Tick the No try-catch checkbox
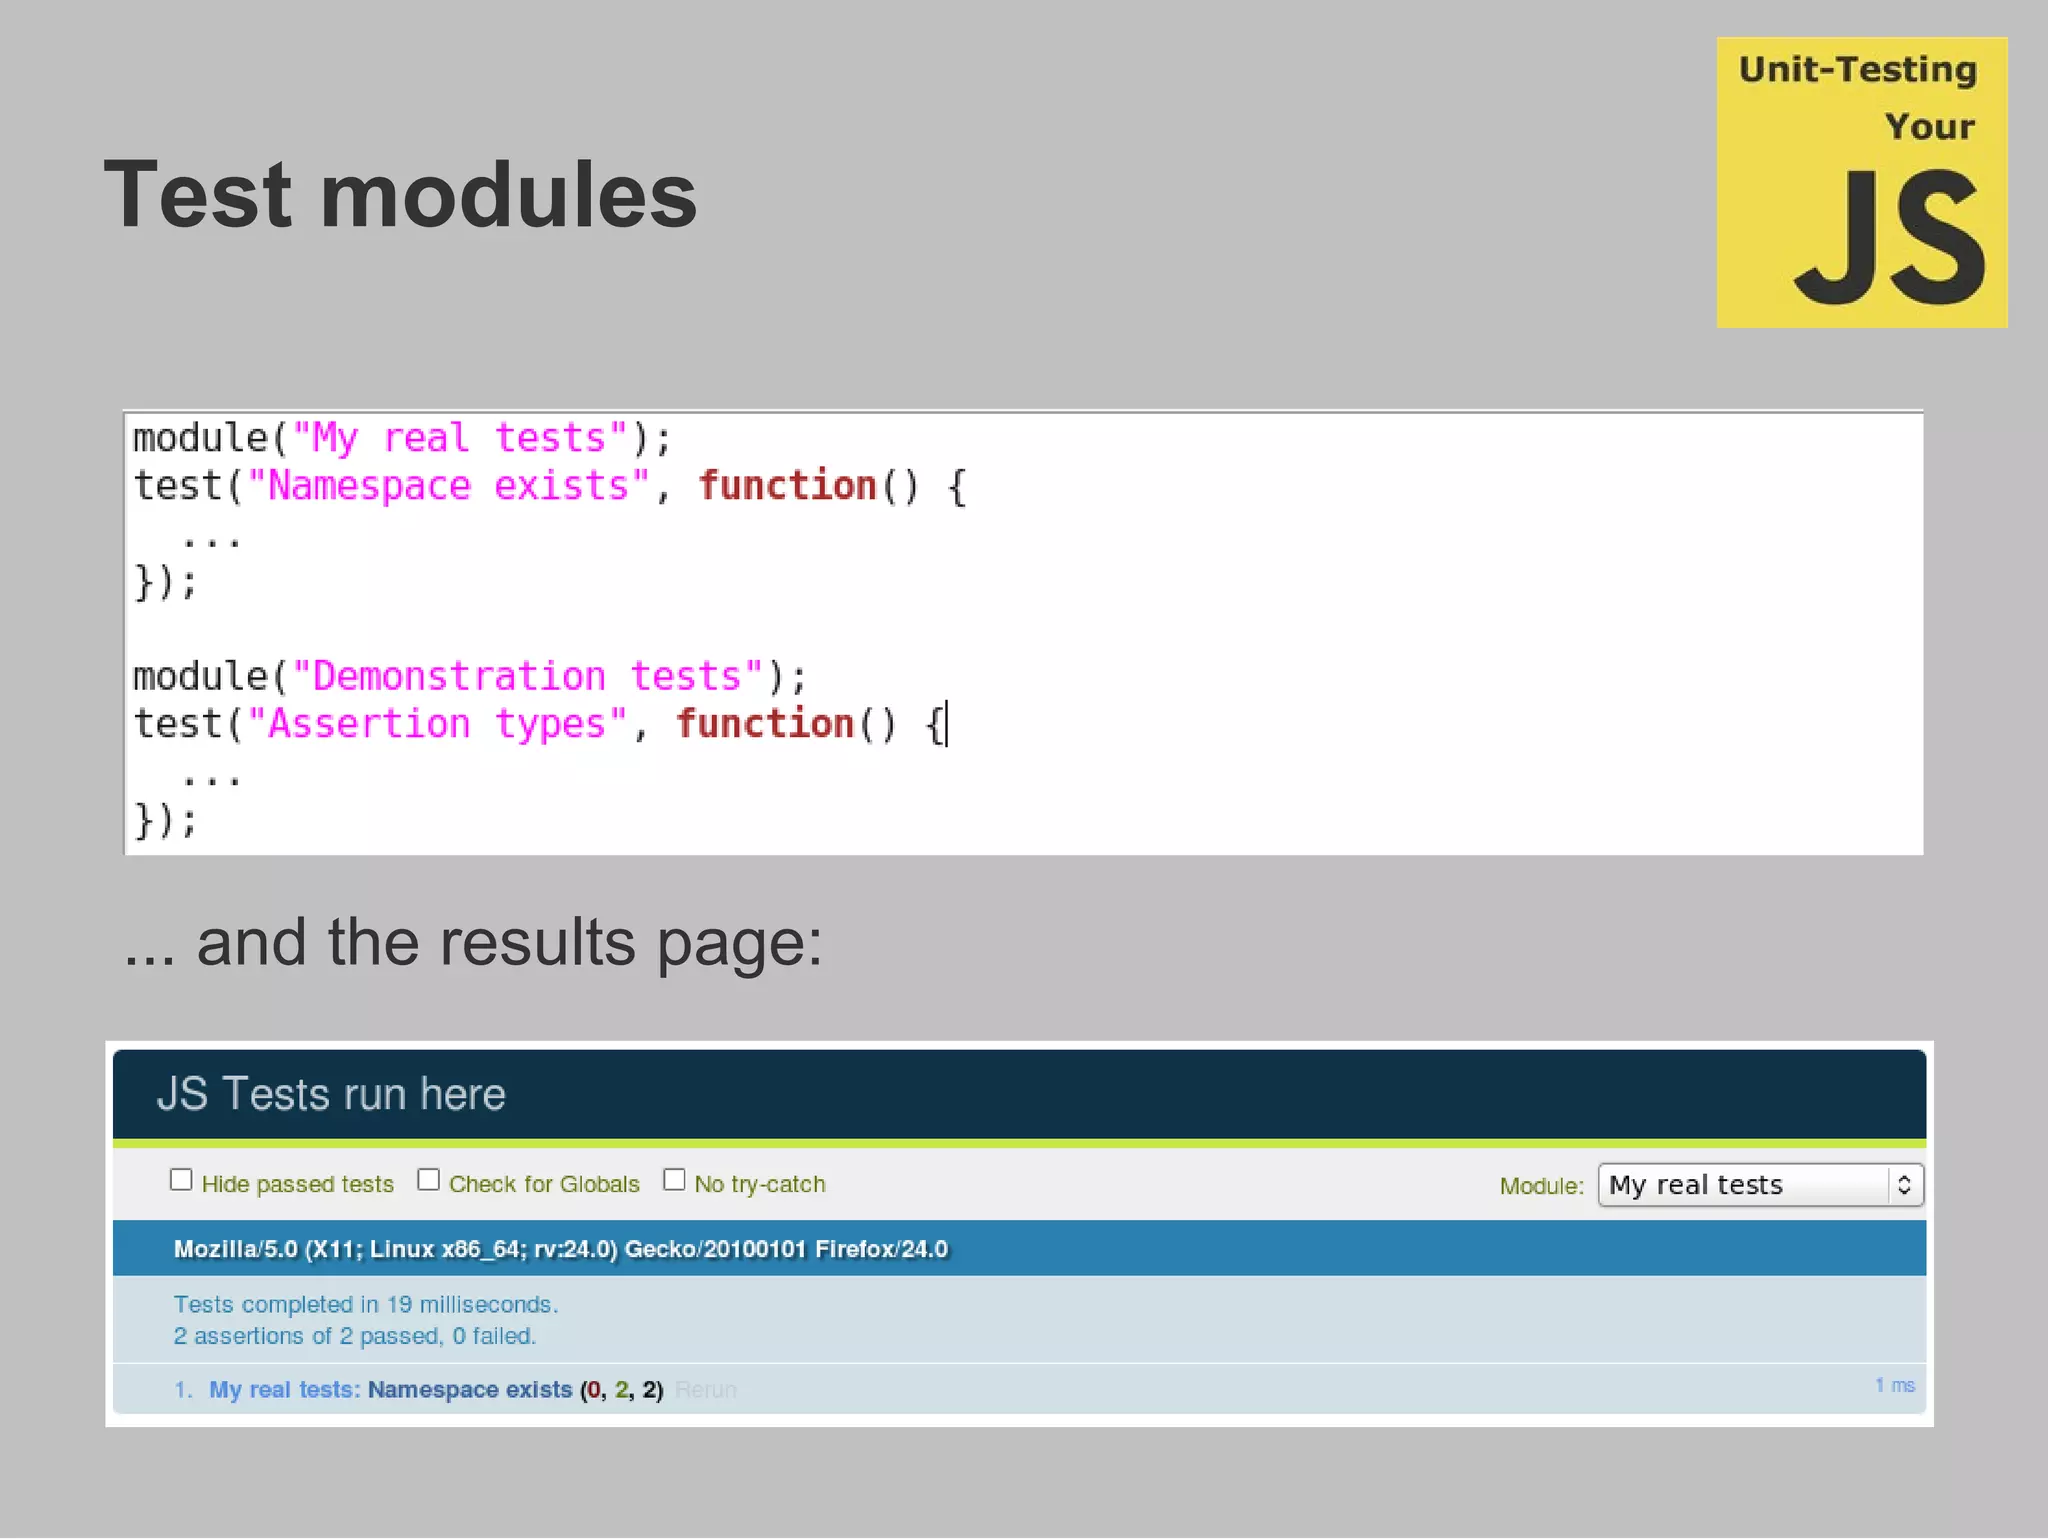Viewport: 2048px width, 1539px height. pyautogui.click(x=674, y=1180)
